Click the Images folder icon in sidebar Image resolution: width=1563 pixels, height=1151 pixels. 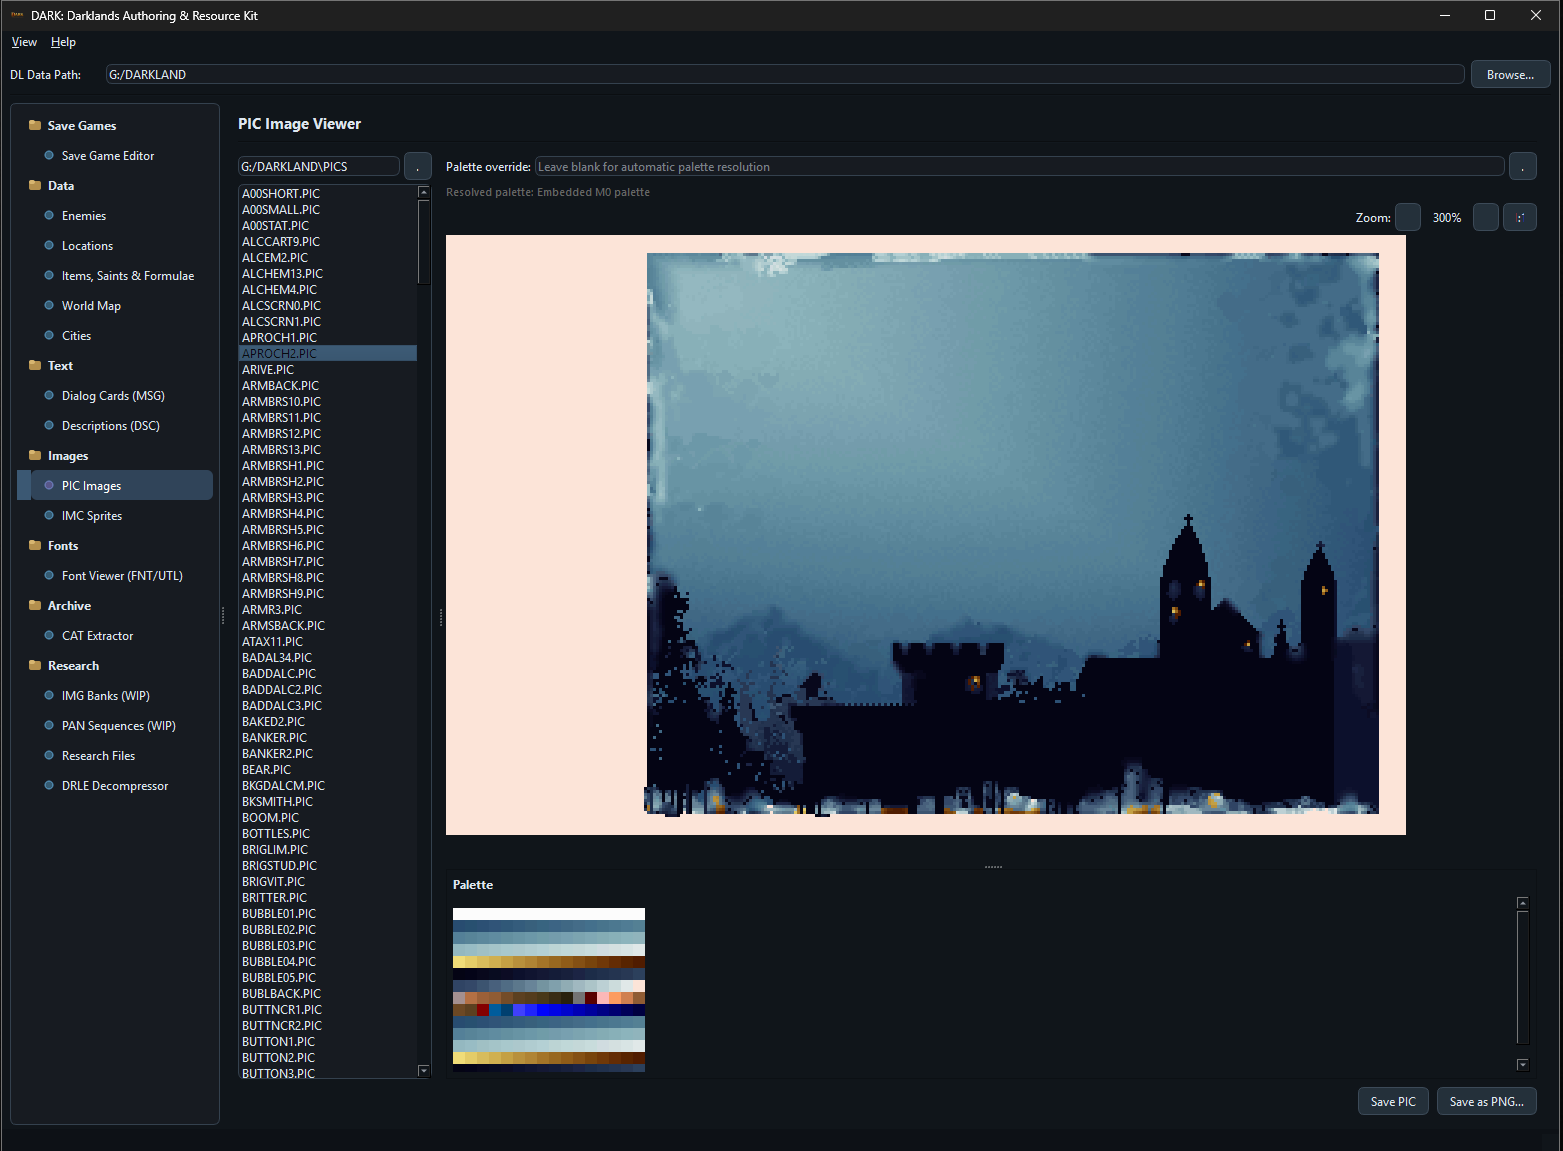click(35, 455)
